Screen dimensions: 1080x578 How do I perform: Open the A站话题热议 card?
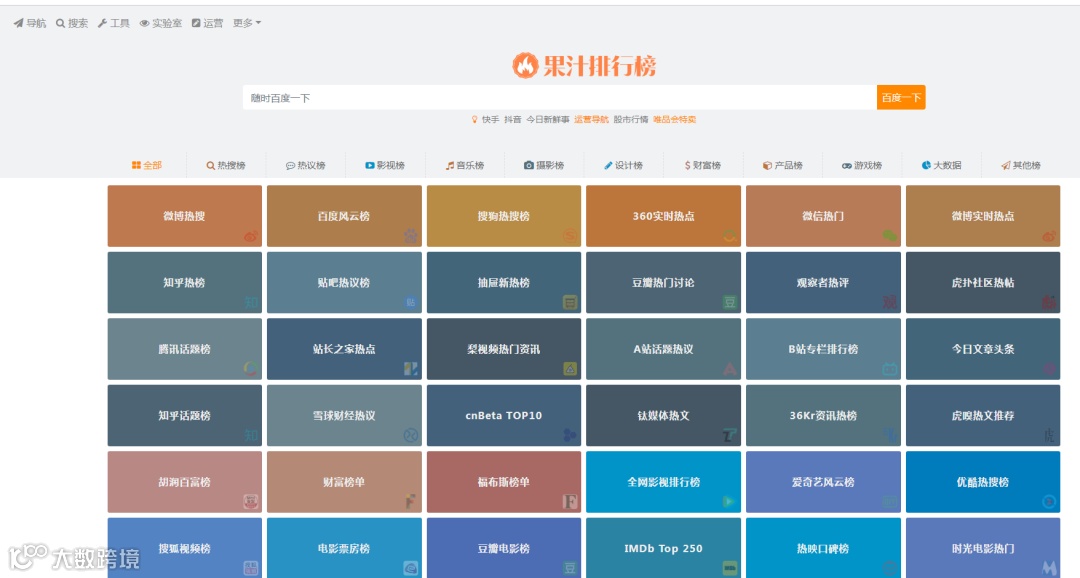[x=663, y=349]
